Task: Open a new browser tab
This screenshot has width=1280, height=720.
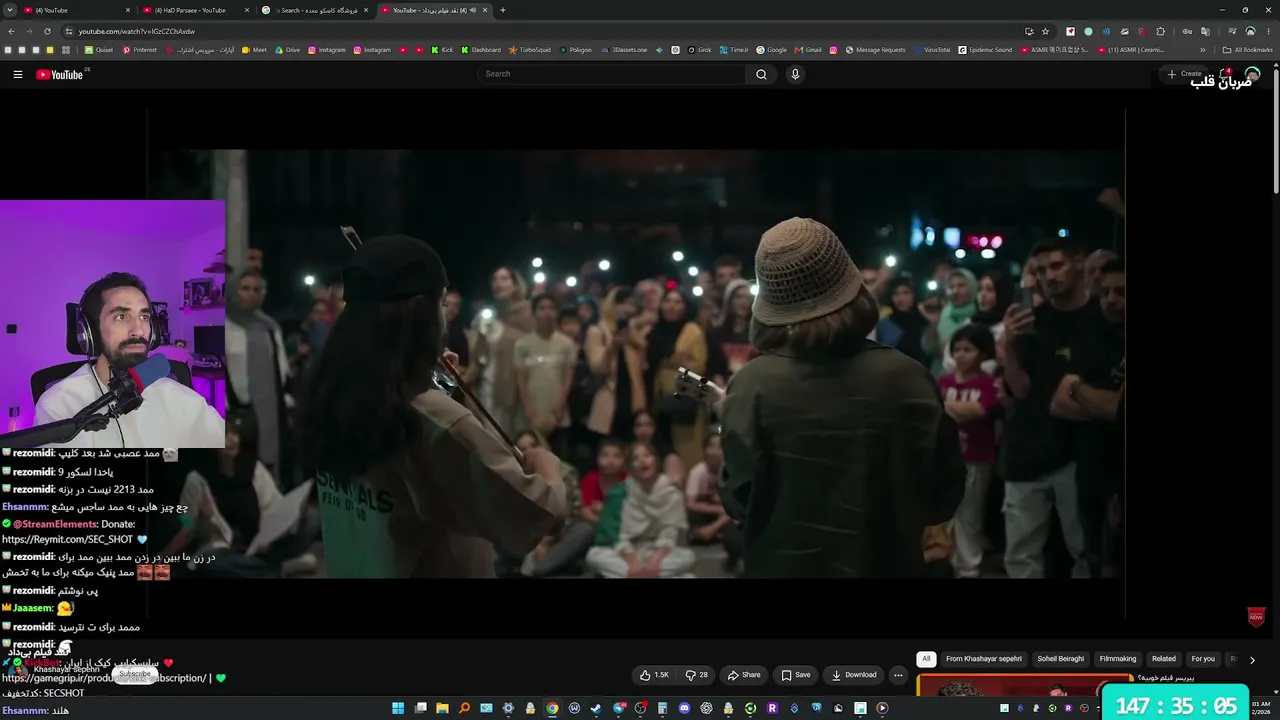Action: pyautogui.click(x=502, y=10)
